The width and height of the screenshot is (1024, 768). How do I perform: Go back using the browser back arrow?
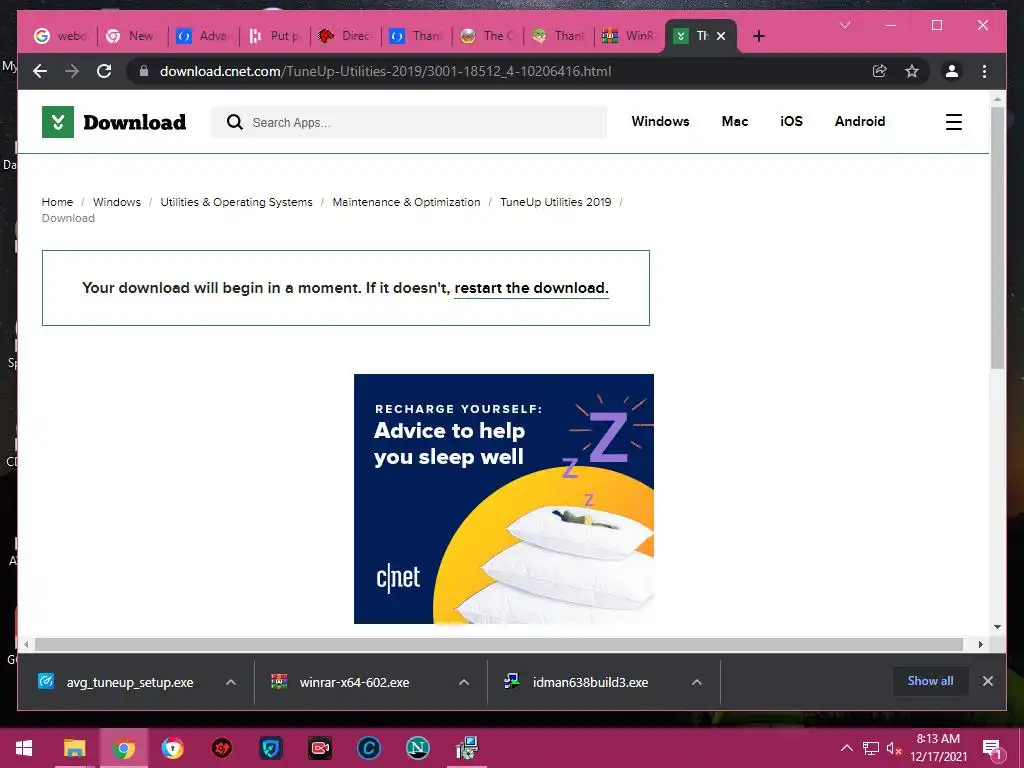[40, 71]
